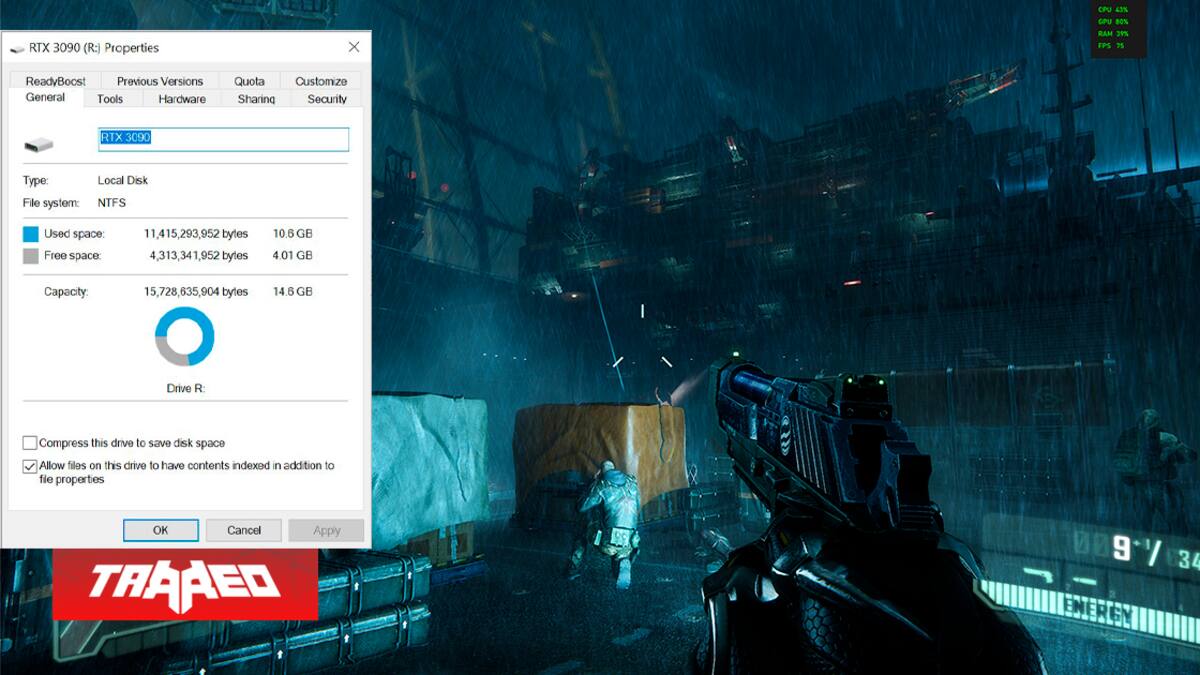Image resolution: width=1200 pixels, height=675 pixels.
Task: Click the 'Local Disk' type value
Action: [123, 181]
